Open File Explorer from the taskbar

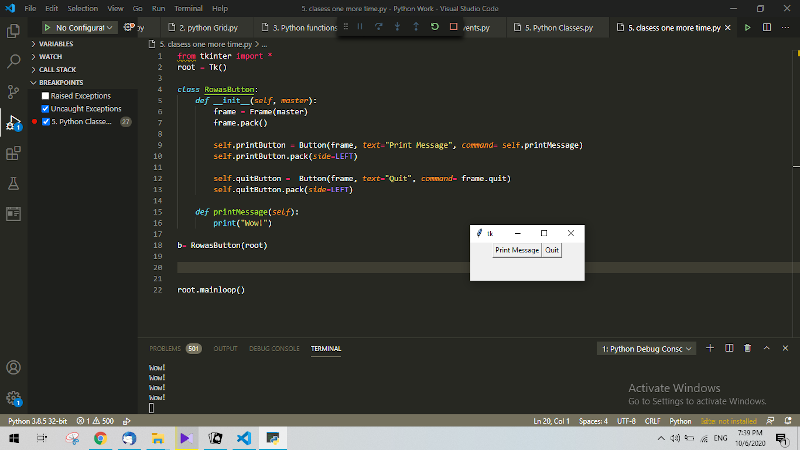[x=158, y=438]
